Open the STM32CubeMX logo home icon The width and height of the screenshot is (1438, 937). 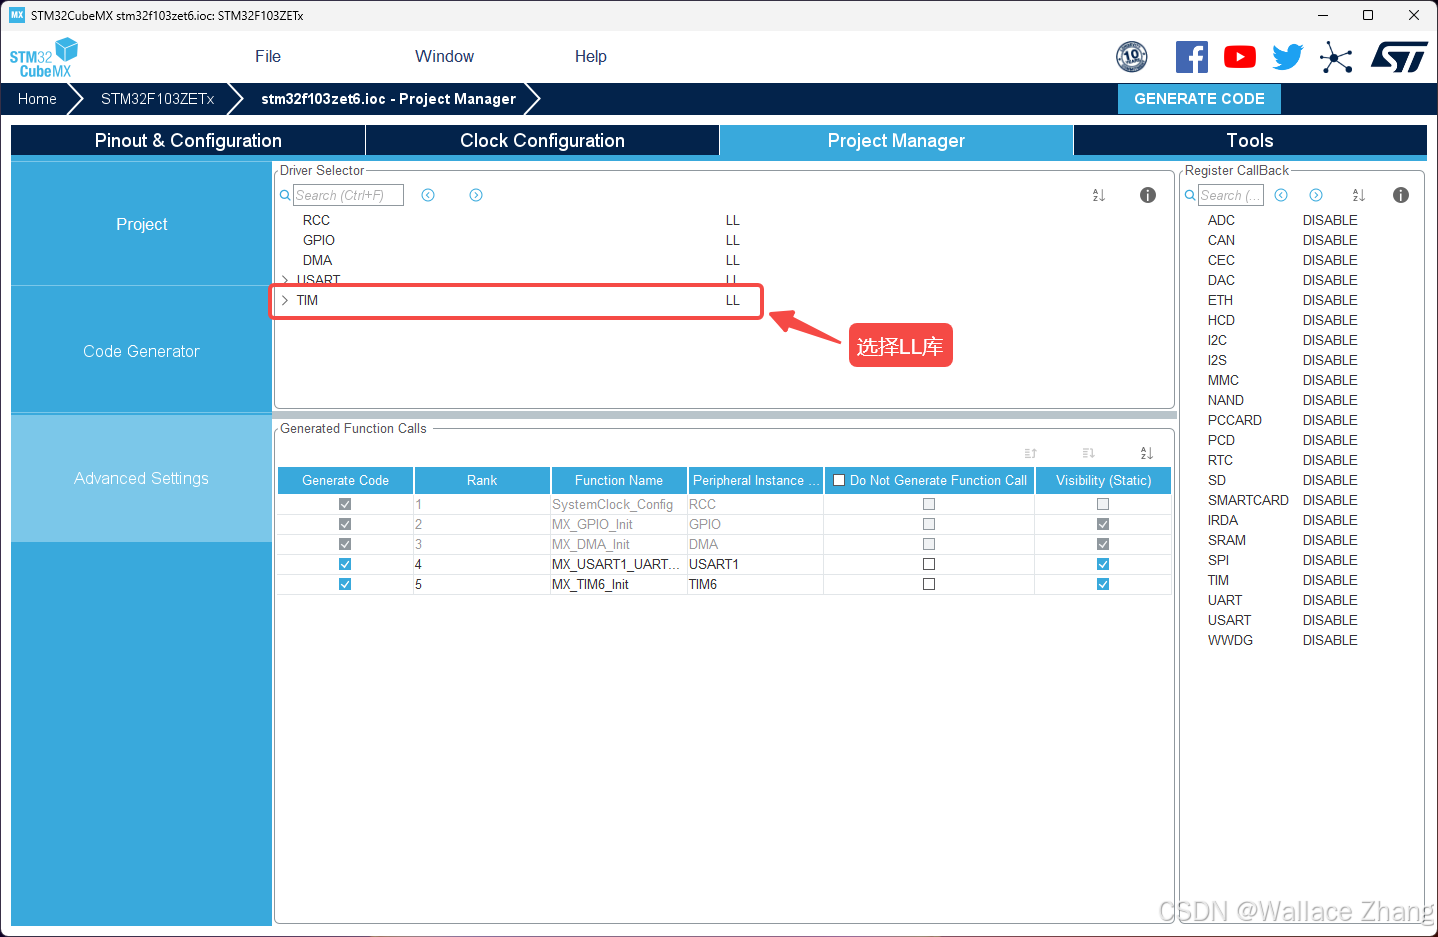pos(44,57)
